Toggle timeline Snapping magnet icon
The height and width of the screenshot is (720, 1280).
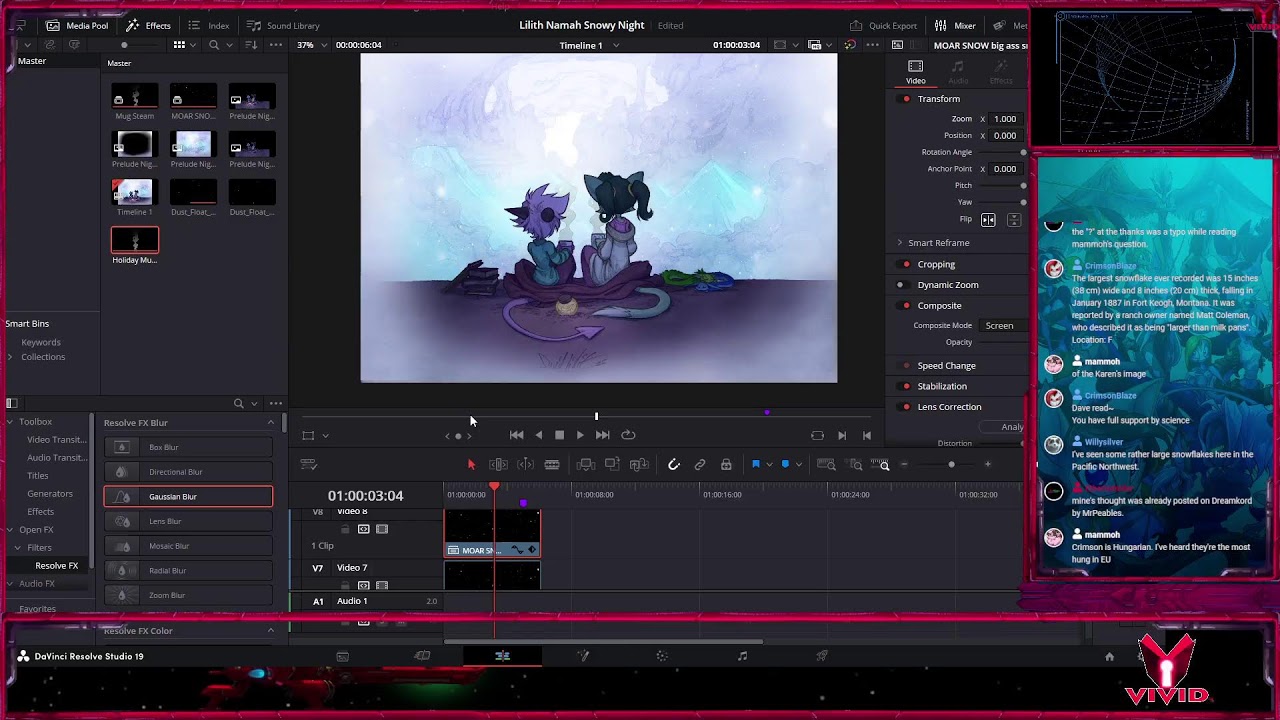tap(674, 464)
